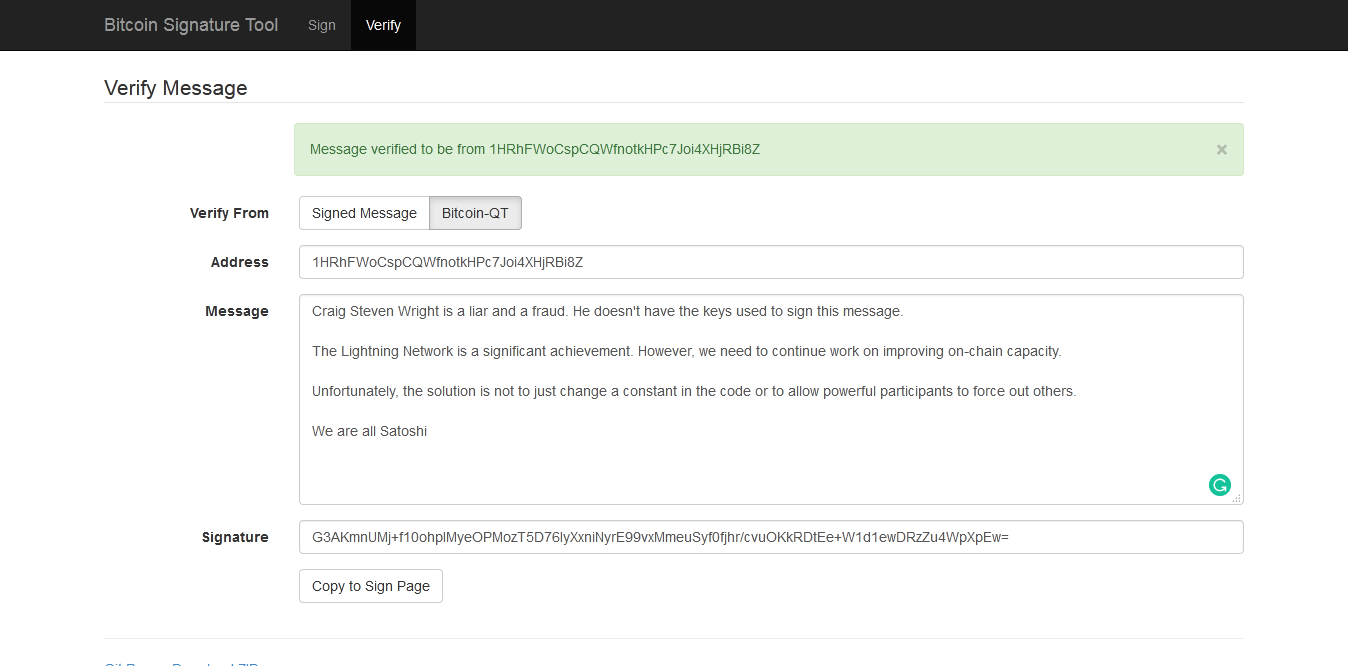Click after 'We are all Satoshi' in message
The width and height of the screenshot is (1348, 666).
429,431
